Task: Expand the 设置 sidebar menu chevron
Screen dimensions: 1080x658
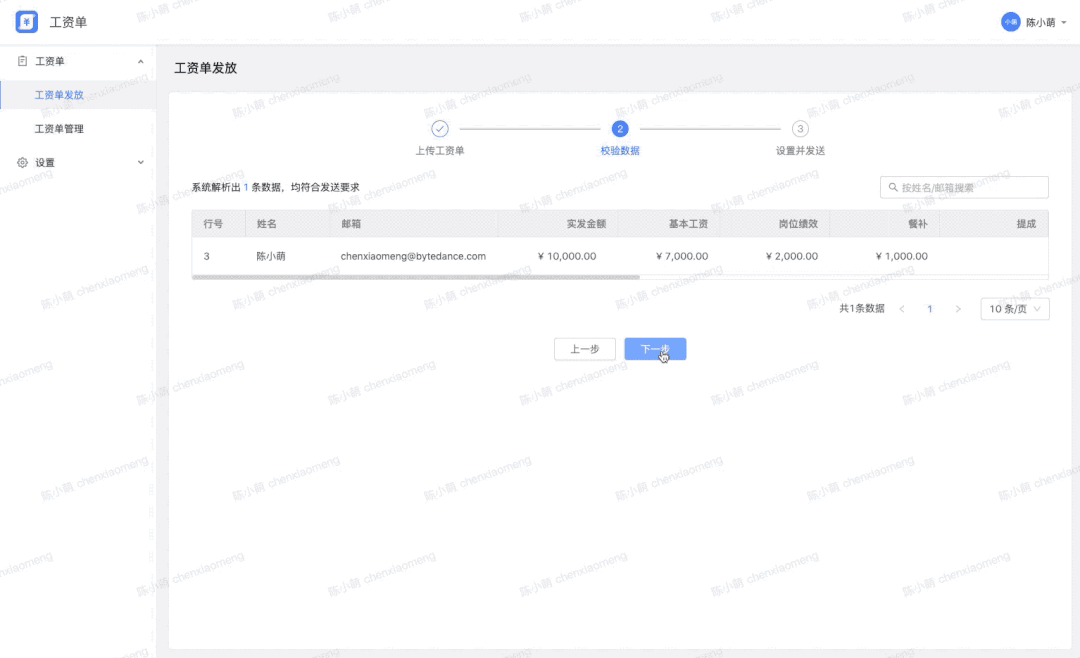Action: coord(141,163)
